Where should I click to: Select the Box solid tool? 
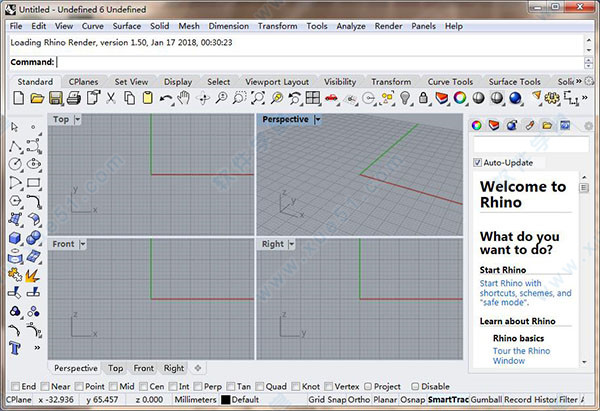pos(15,238)
